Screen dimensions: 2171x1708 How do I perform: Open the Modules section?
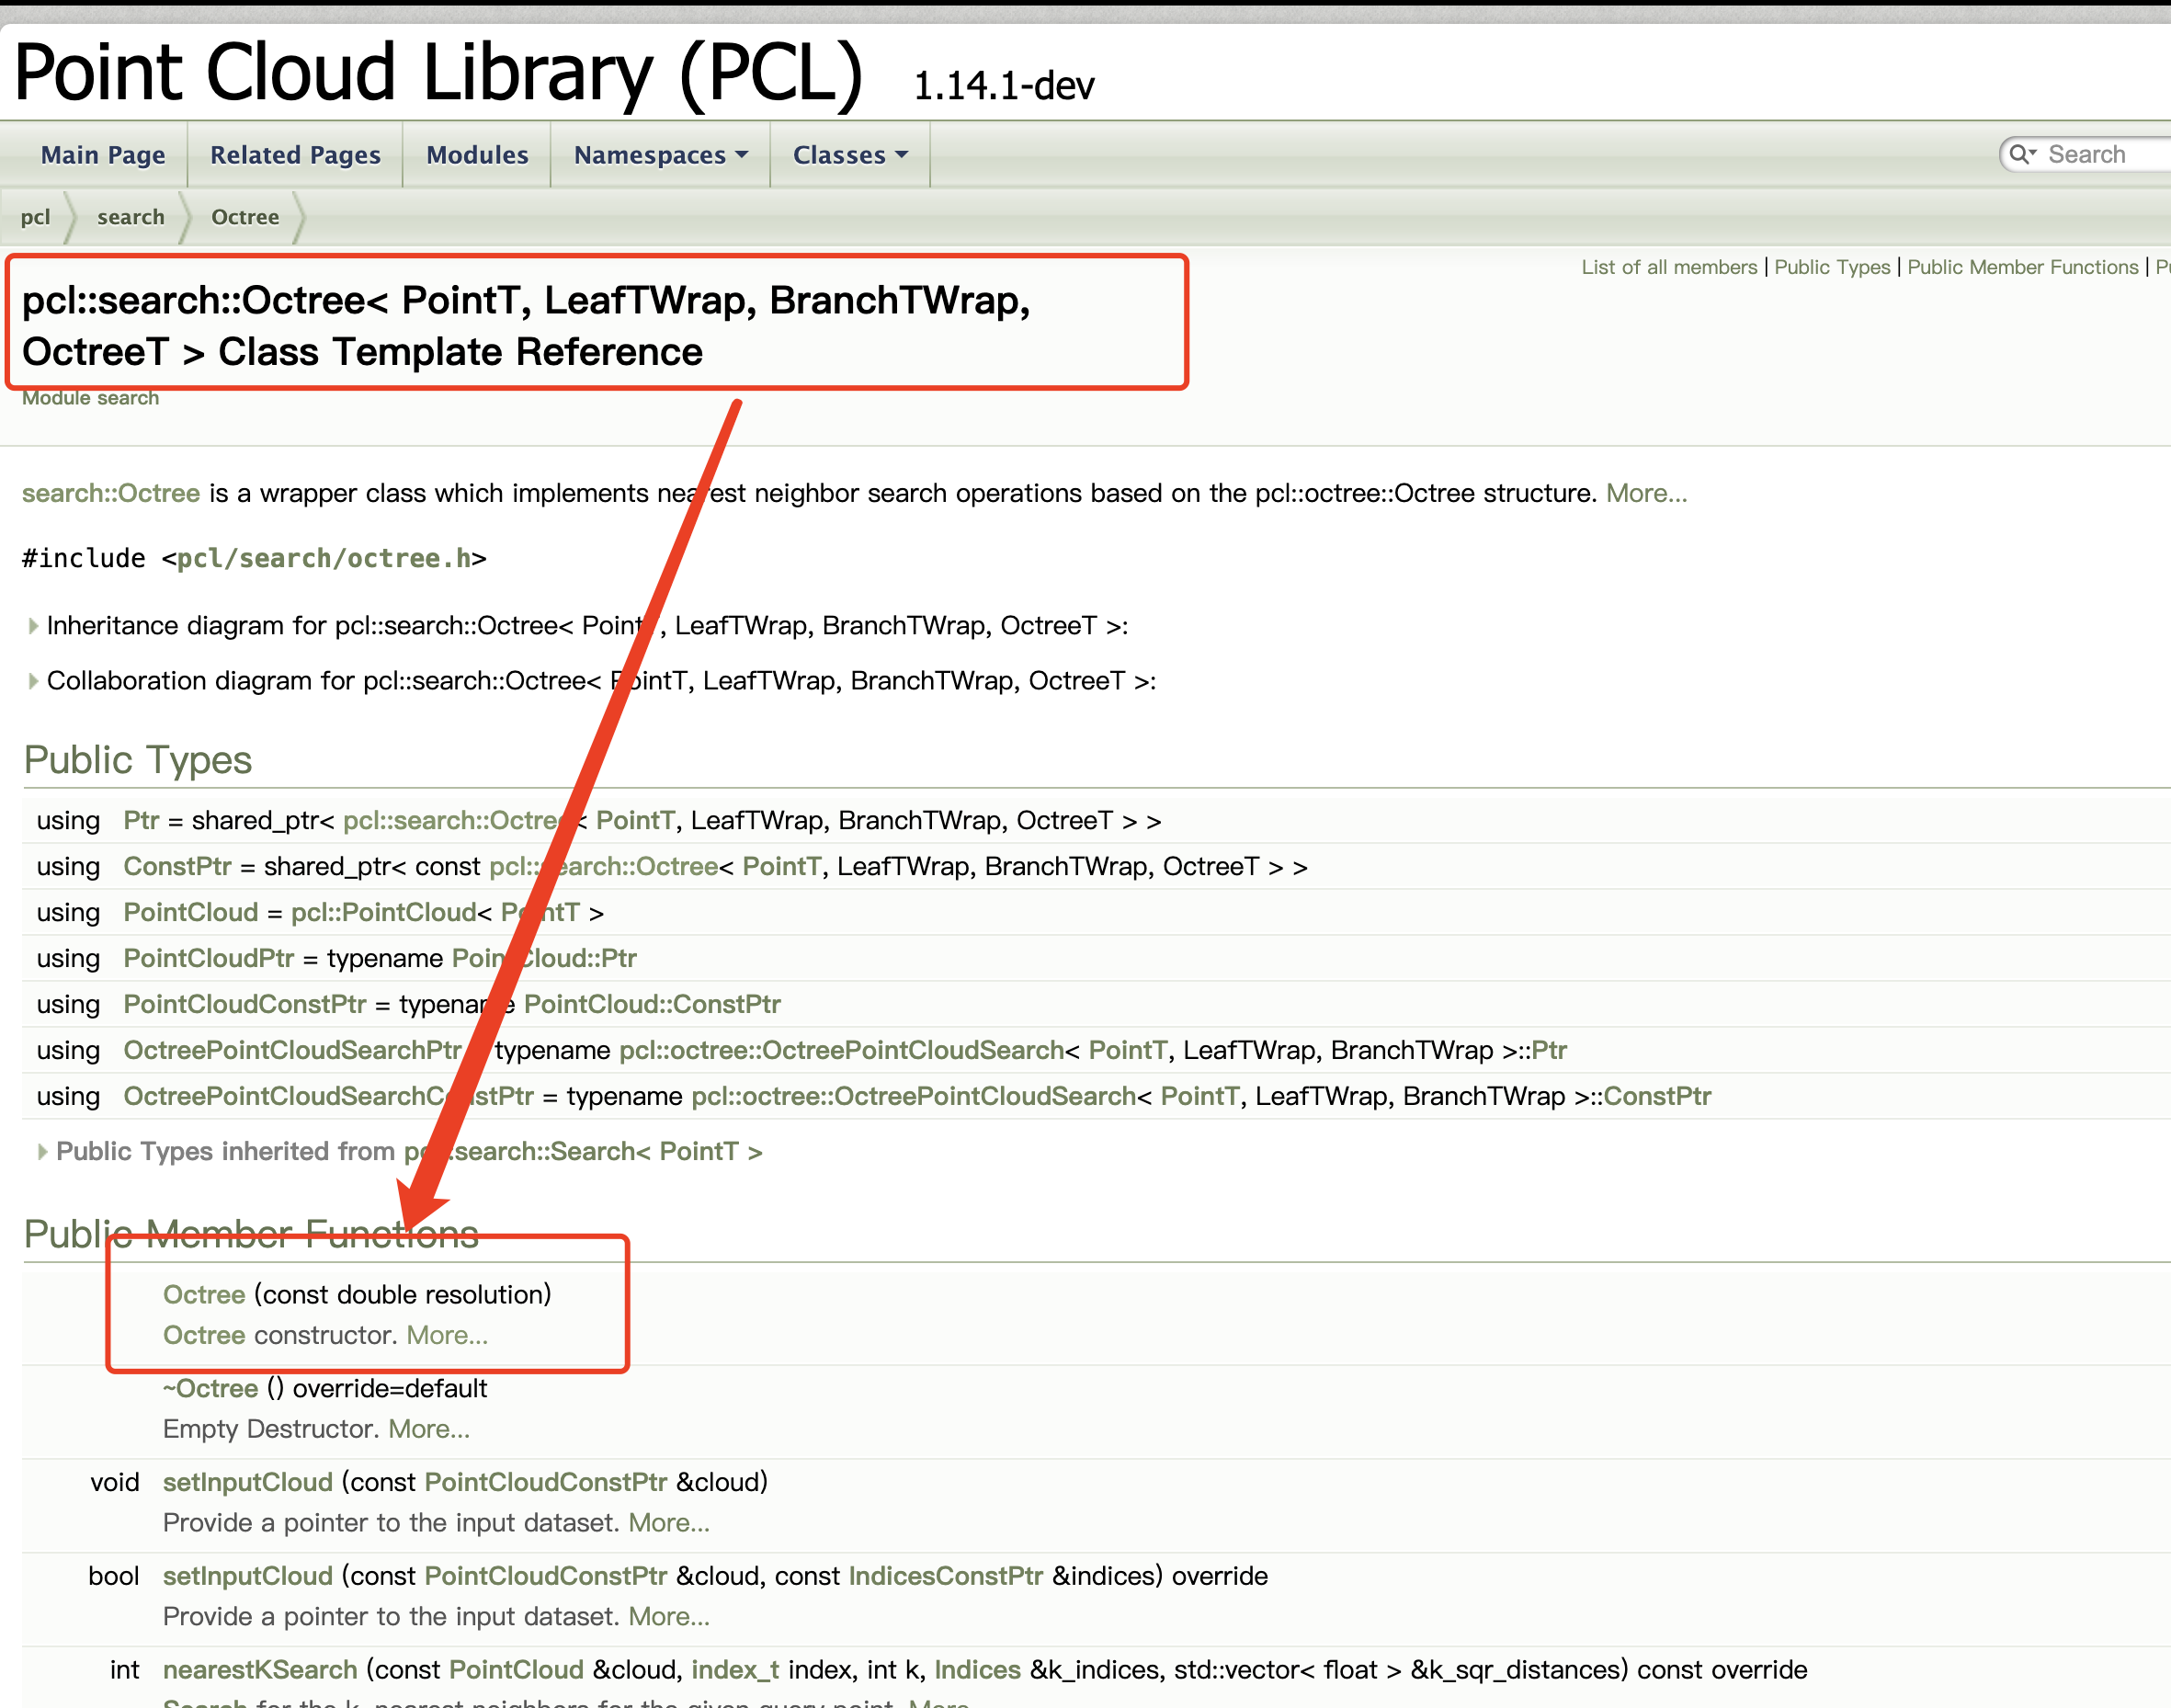tap(477, 154)
